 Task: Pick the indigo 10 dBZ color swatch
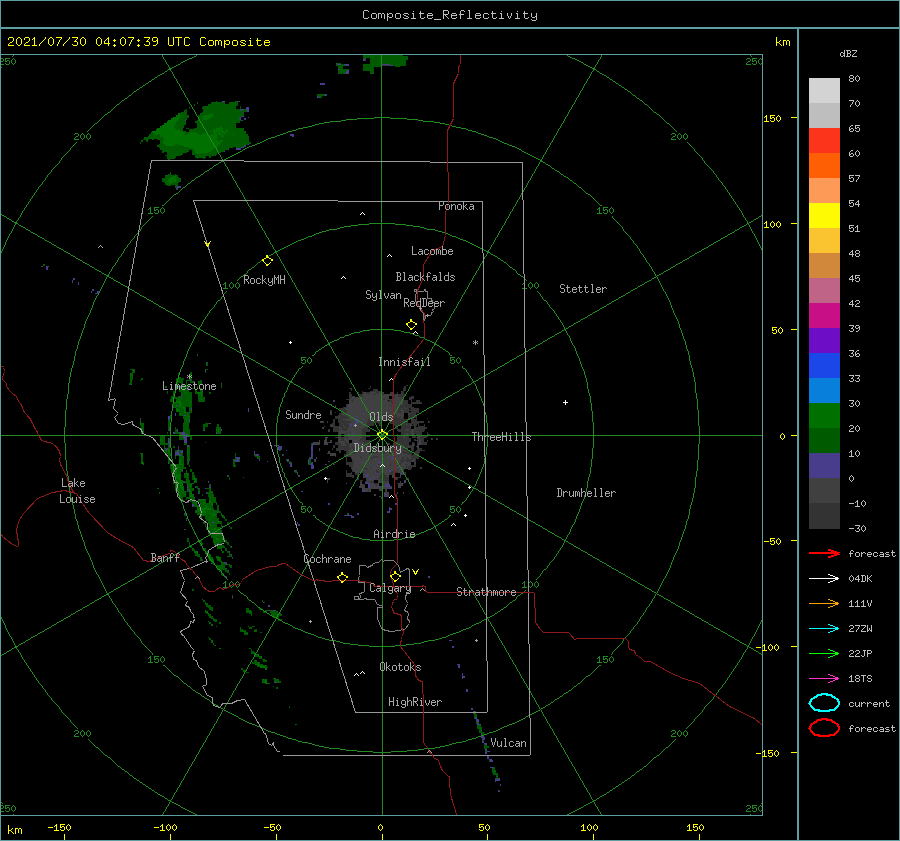[824, 466]
